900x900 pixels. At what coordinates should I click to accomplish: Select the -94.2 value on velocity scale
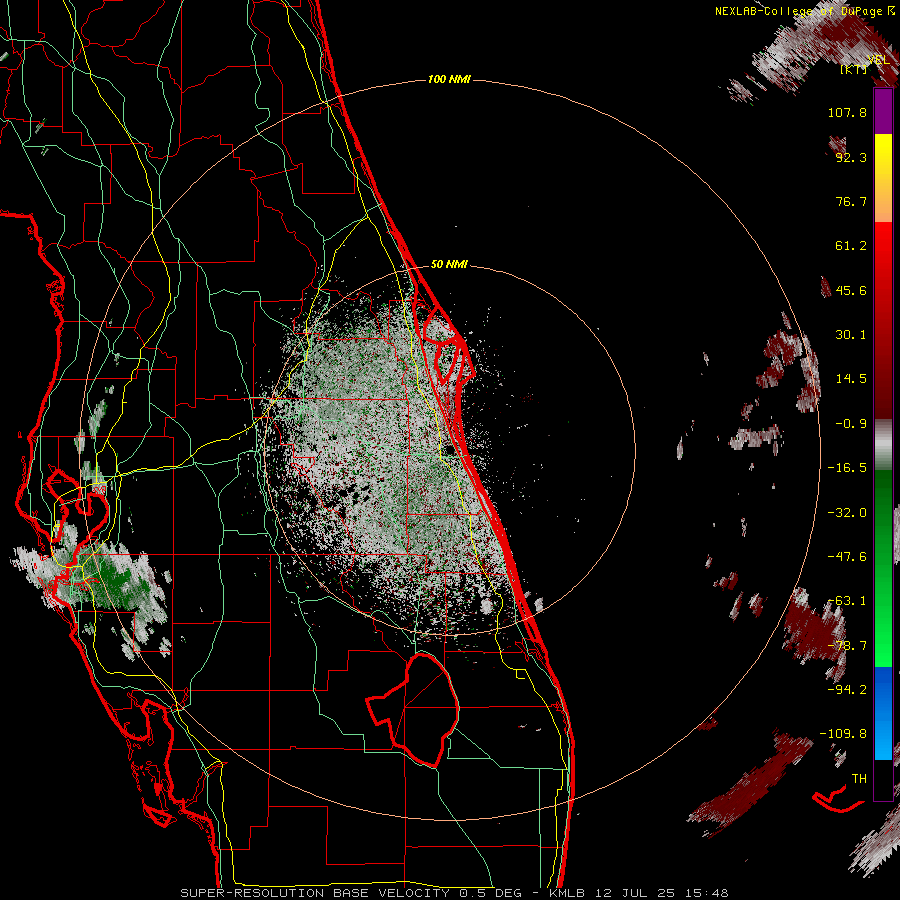(x=847, y=690)
